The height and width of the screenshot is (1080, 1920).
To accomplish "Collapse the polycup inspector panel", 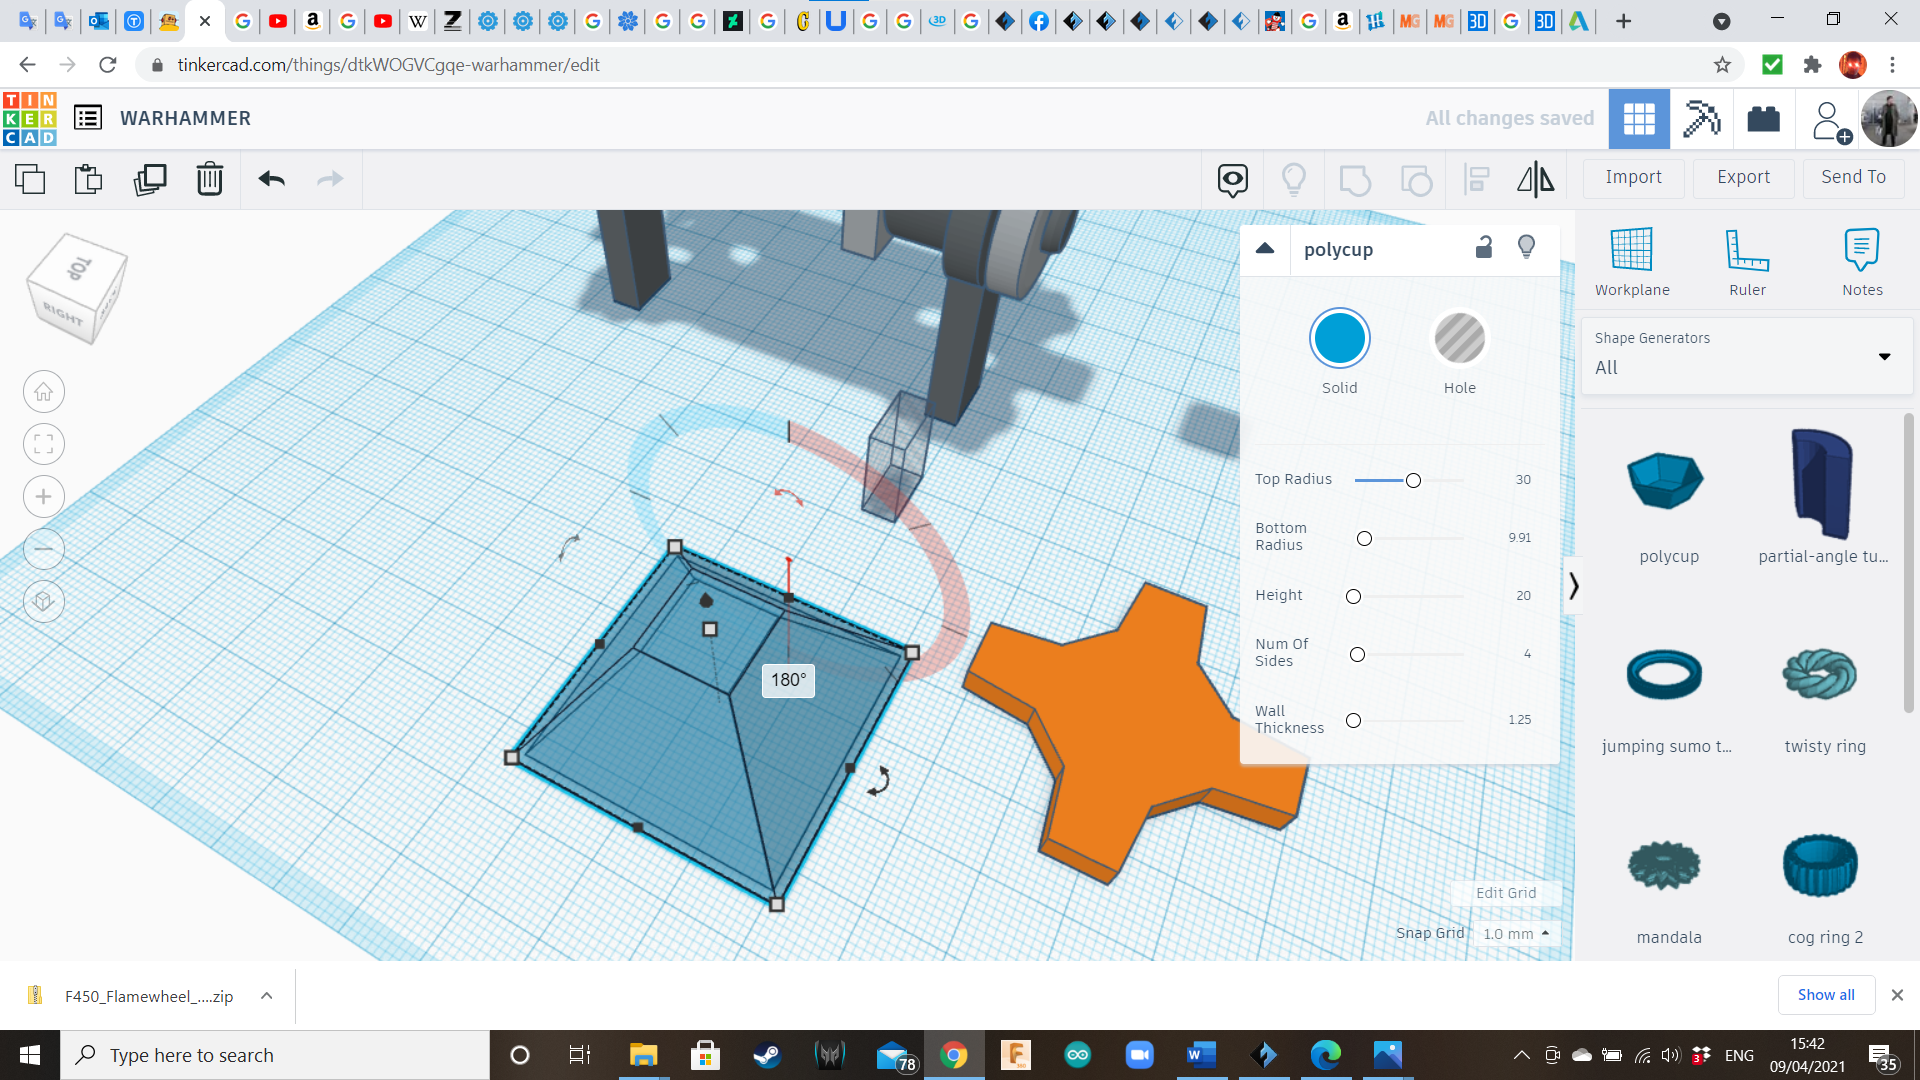I will [1265, 249].
